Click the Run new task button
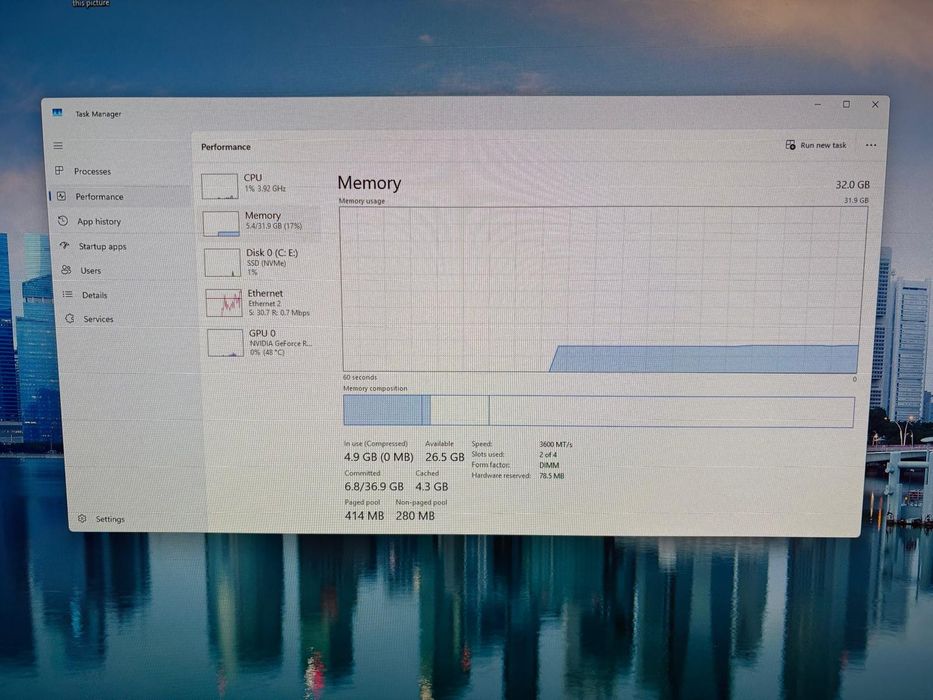Image resolution: width=933 pixels, height=700 pixels. (x=816, y=145)
